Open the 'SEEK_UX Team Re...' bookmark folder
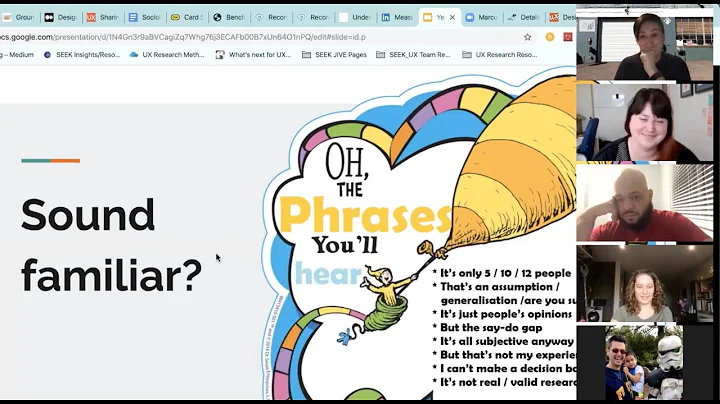 [x=413, y=55]
